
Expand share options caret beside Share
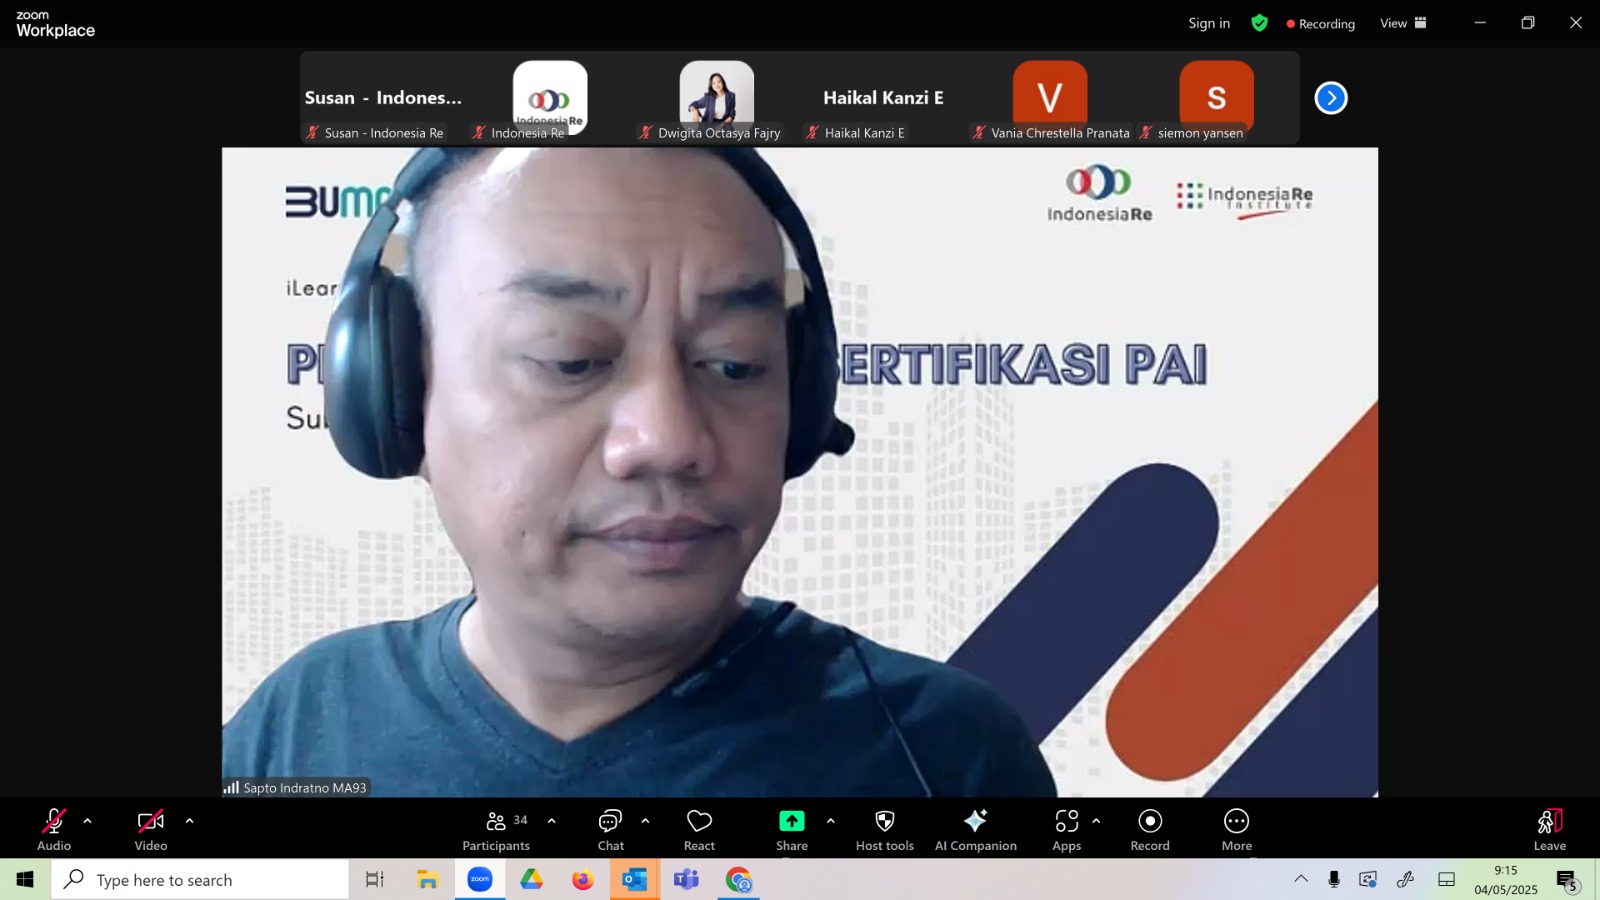830,821
